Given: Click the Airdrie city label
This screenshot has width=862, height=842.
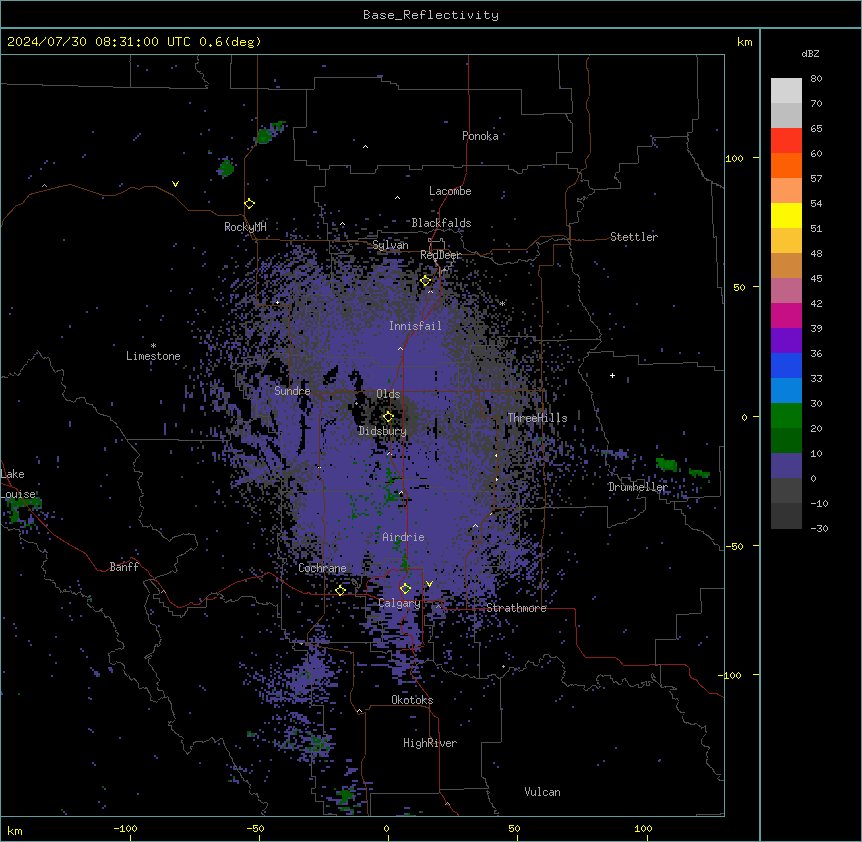Looking at the screenshot, I should 403,537.
